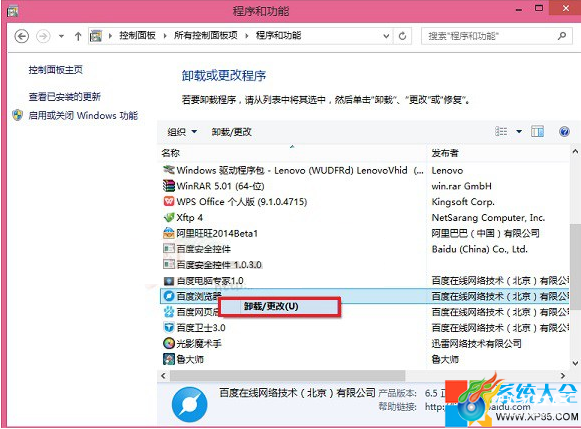The width and height of the screenshot is (581, 429).
Task: Click scroll down arrow of list
Action: click(x=575, y=363)
